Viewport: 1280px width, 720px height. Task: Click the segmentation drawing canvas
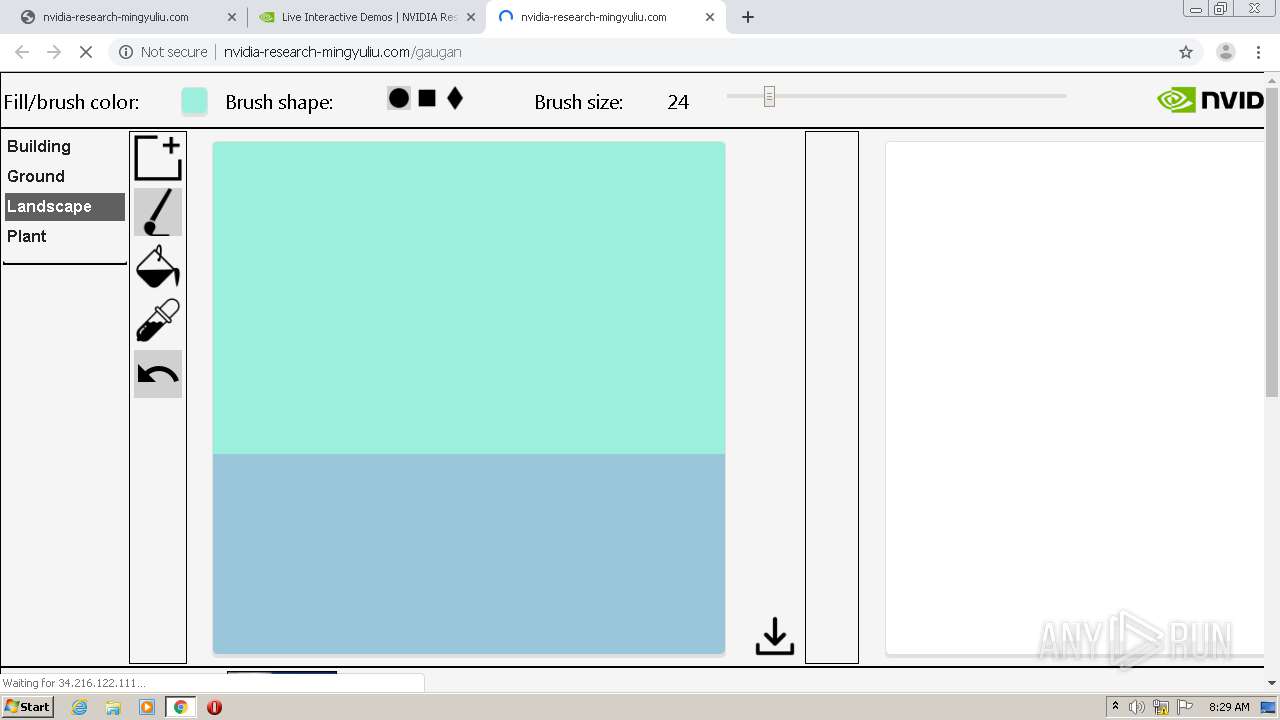tap(469, 398)
